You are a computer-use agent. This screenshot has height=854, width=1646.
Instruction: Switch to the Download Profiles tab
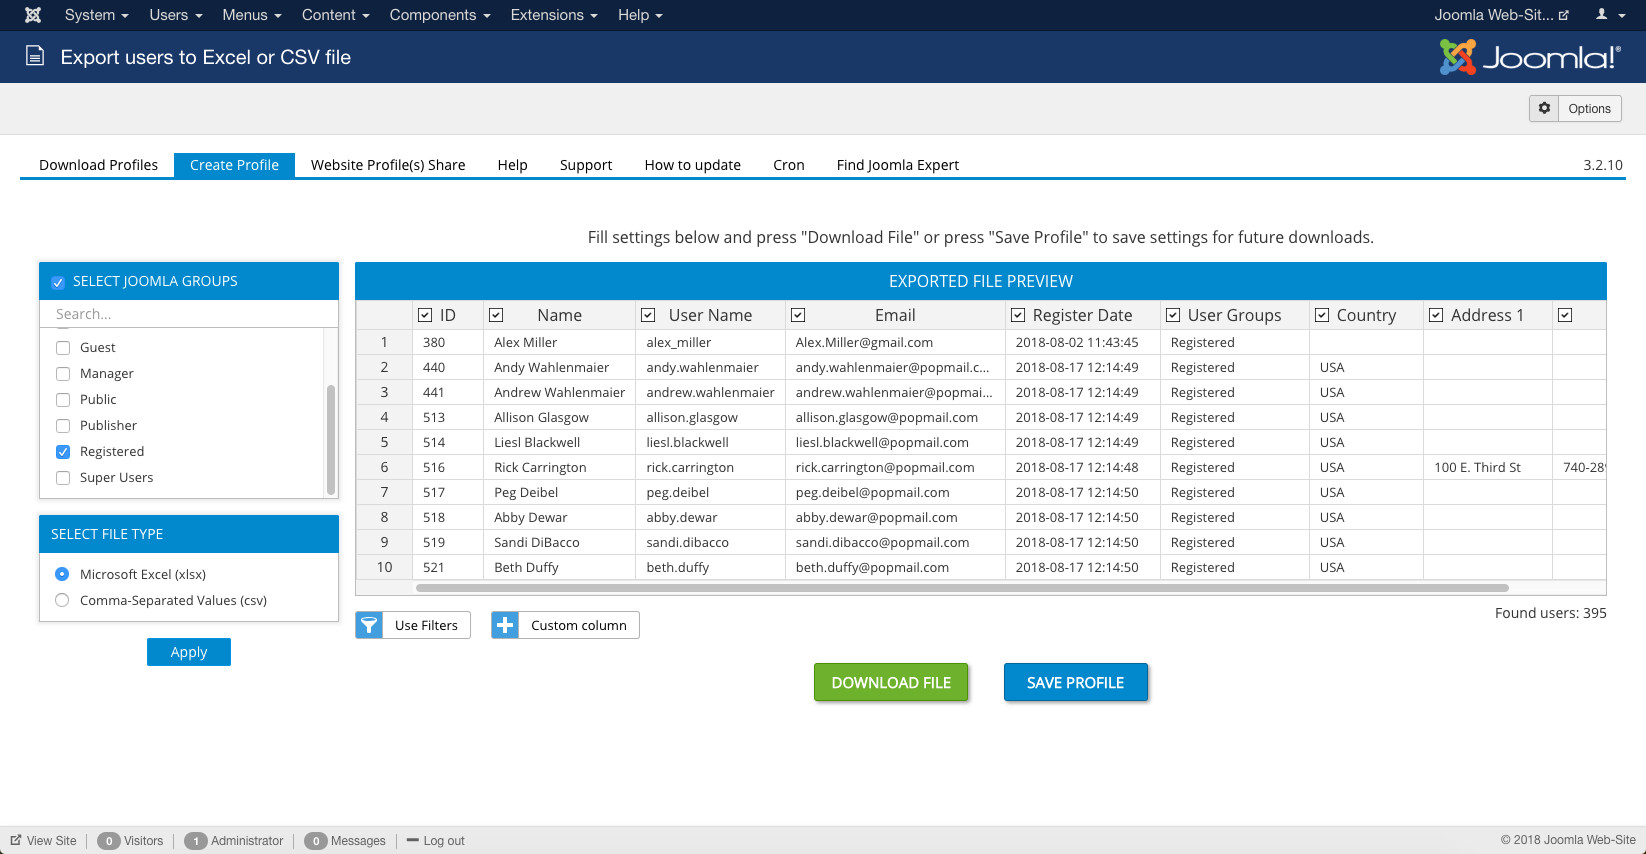[x=98, y=165]
